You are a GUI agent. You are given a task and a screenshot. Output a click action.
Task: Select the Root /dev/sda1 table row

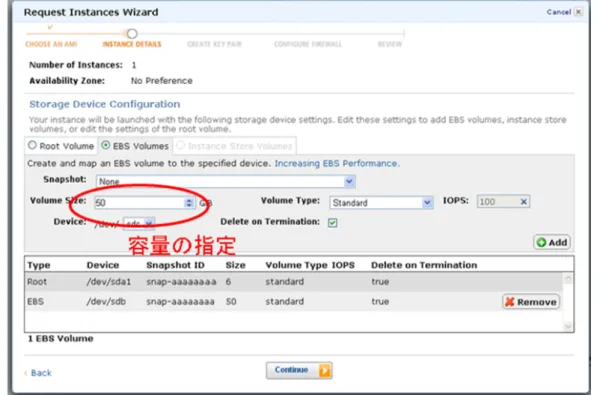click(x=293, y=282)
